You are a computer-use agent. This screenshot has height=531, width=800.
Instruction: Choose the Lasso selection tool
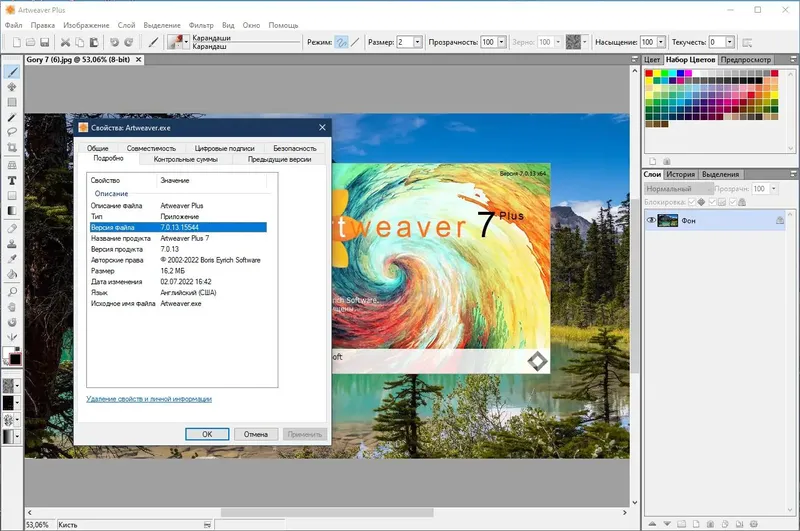coord(12,132)
